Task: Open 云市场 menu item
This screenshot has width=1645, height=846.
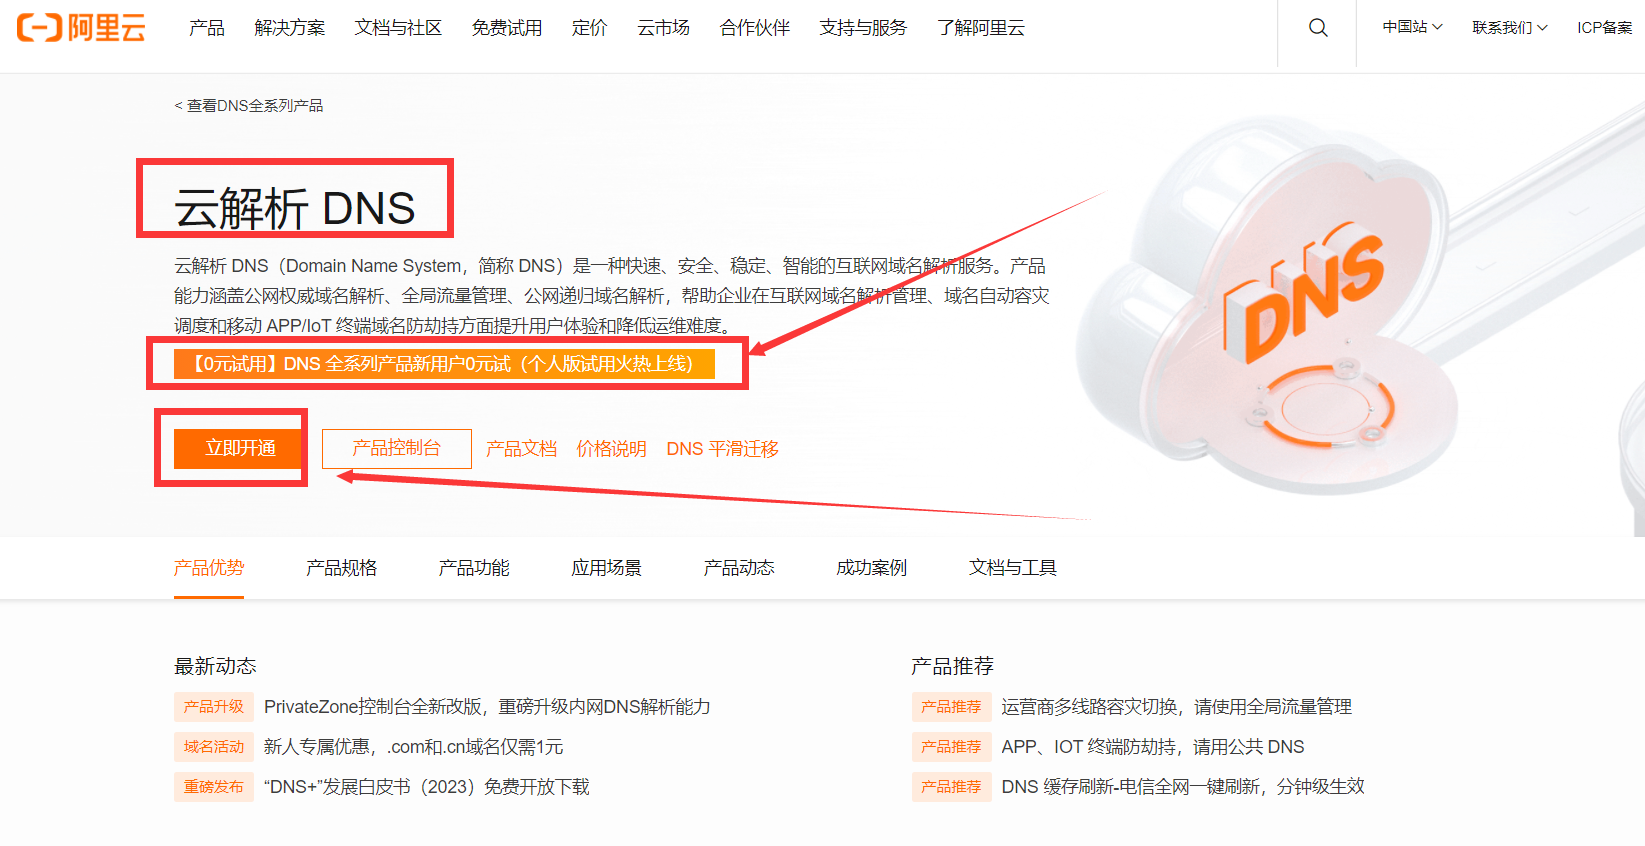Action: (x=664, y=28)
